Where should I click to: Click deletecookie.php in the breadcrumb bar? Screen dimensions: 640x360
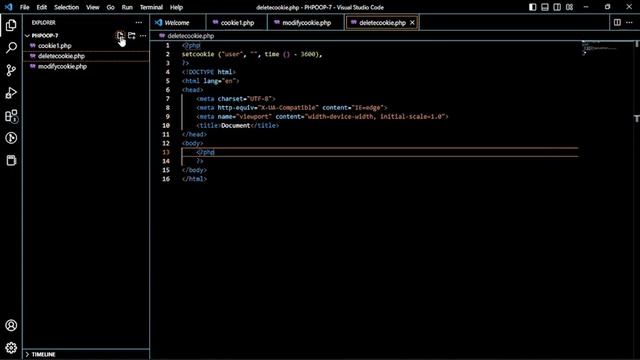191,36
